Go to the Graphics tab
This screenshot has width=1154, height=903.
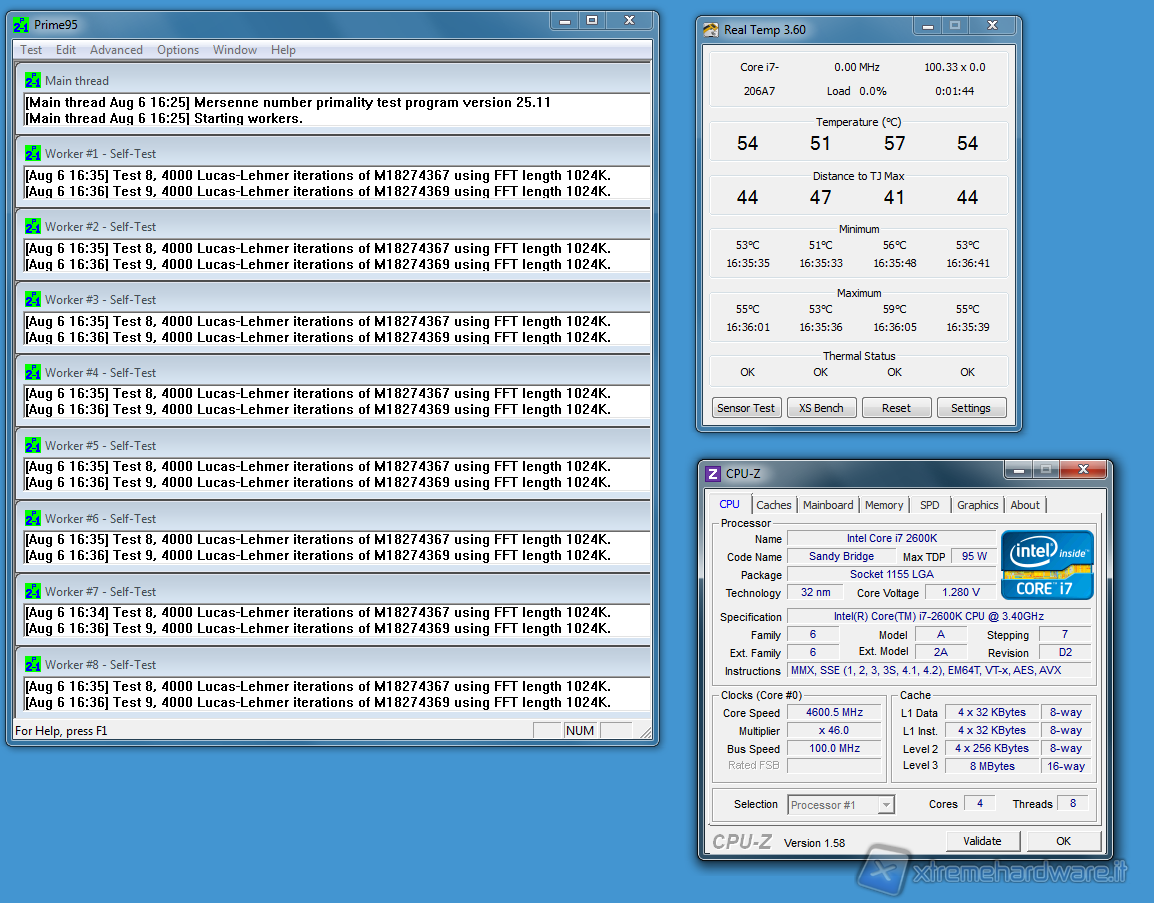(977, 505)
